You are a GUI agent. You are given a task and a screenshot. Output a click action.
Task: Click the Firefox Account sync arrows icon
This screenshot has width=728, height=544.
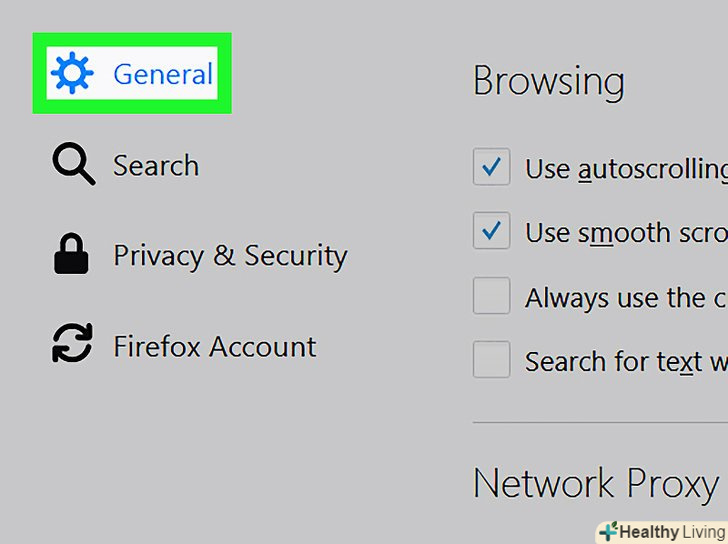72,346
